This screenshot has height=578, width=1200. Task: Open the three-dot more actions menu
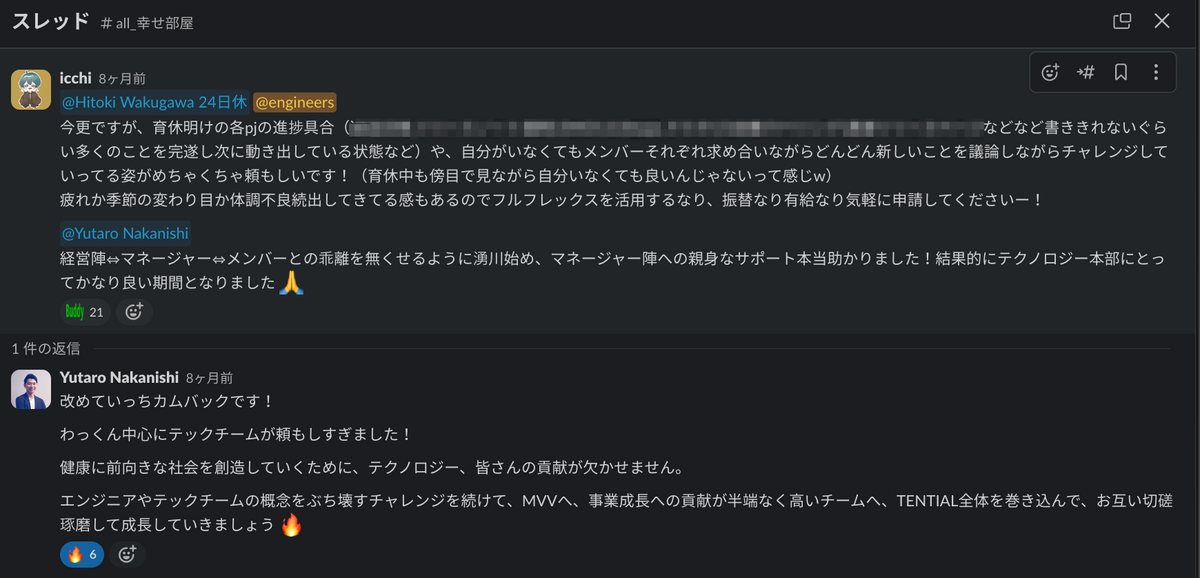(1155, 72)
